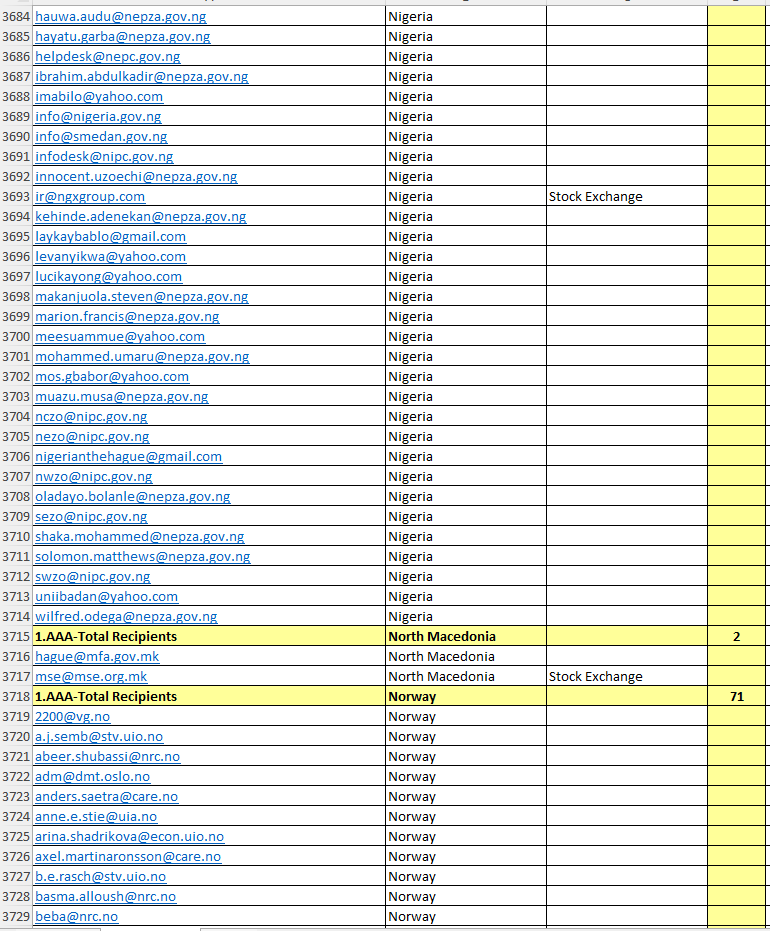Click anders.saetra@care.no link
Image resolution: width=770 pixels, height=931 pixels.
pyautogui.click(x=106, y=797)
